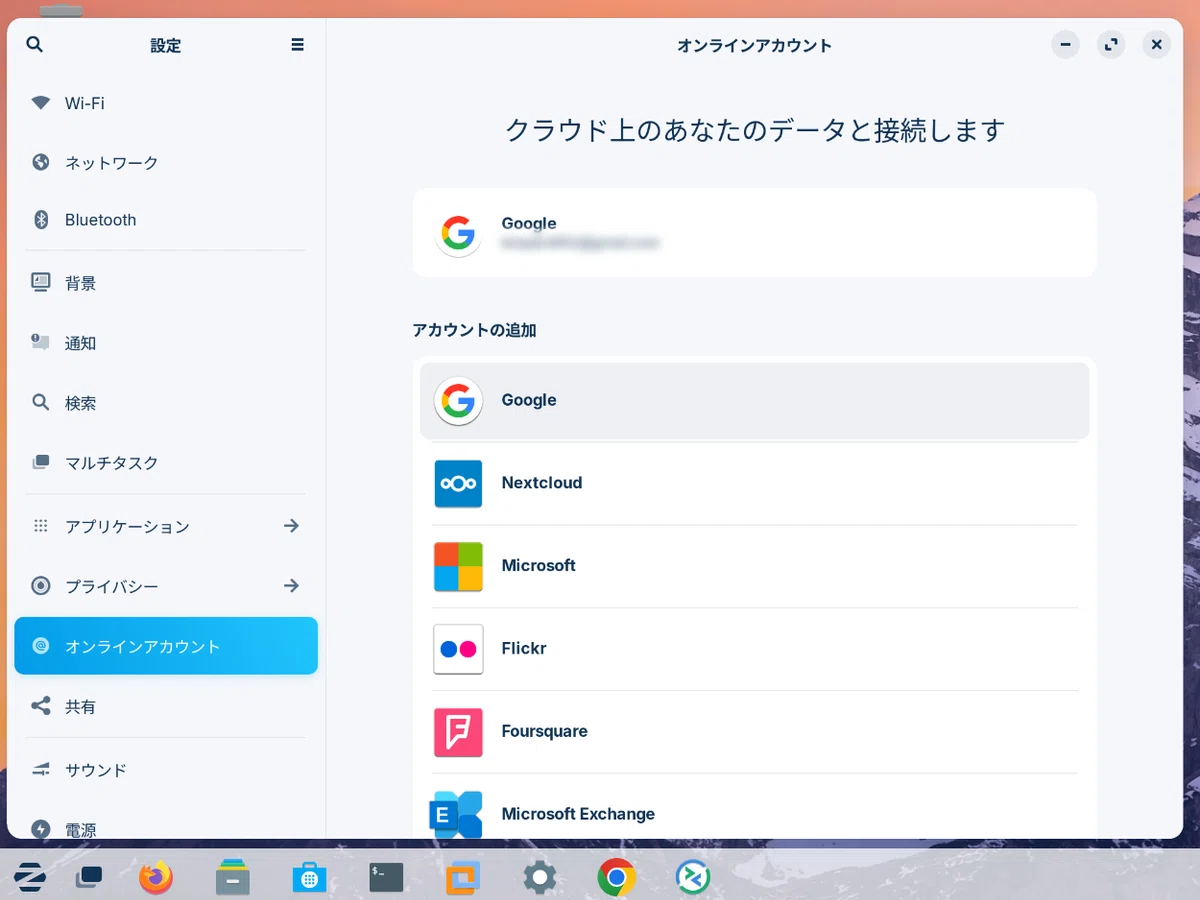
Task: Click the マルチタスク windows icon
Action: click(41, 463)
